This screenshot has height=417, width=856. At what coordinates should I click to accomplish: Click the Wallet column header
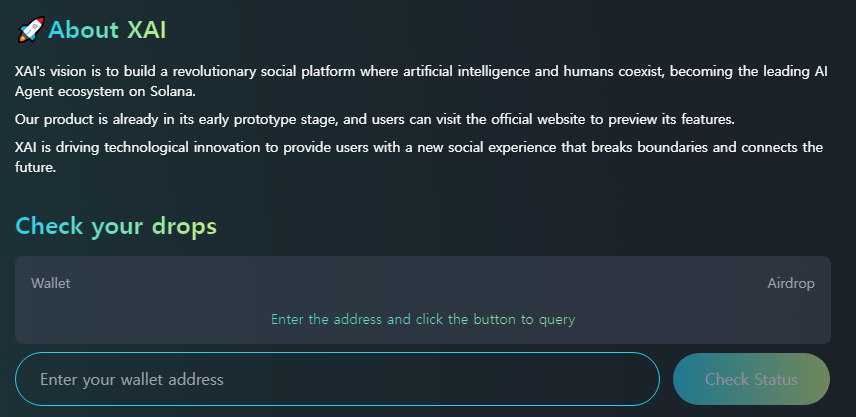[x=51, y=283]
